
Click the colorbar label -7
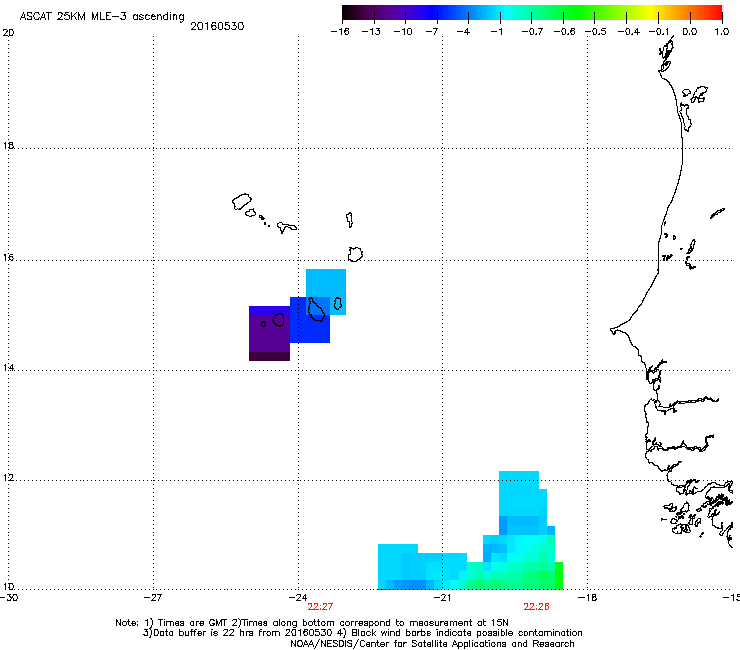(x=431, y=32)
